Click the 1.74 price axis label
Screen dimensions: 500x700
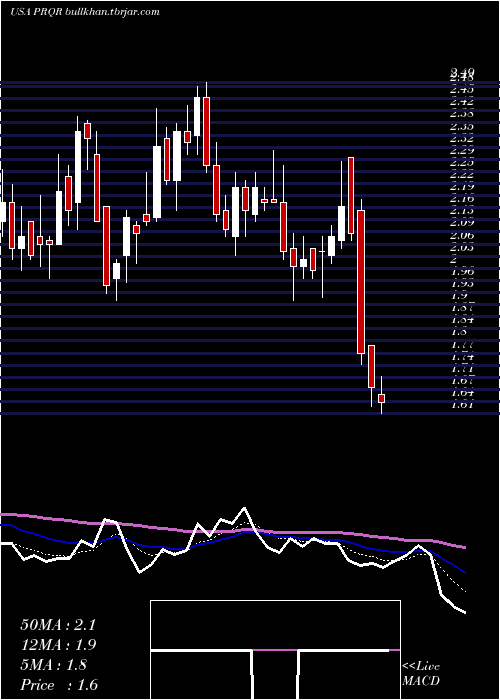tap(462, 357)
